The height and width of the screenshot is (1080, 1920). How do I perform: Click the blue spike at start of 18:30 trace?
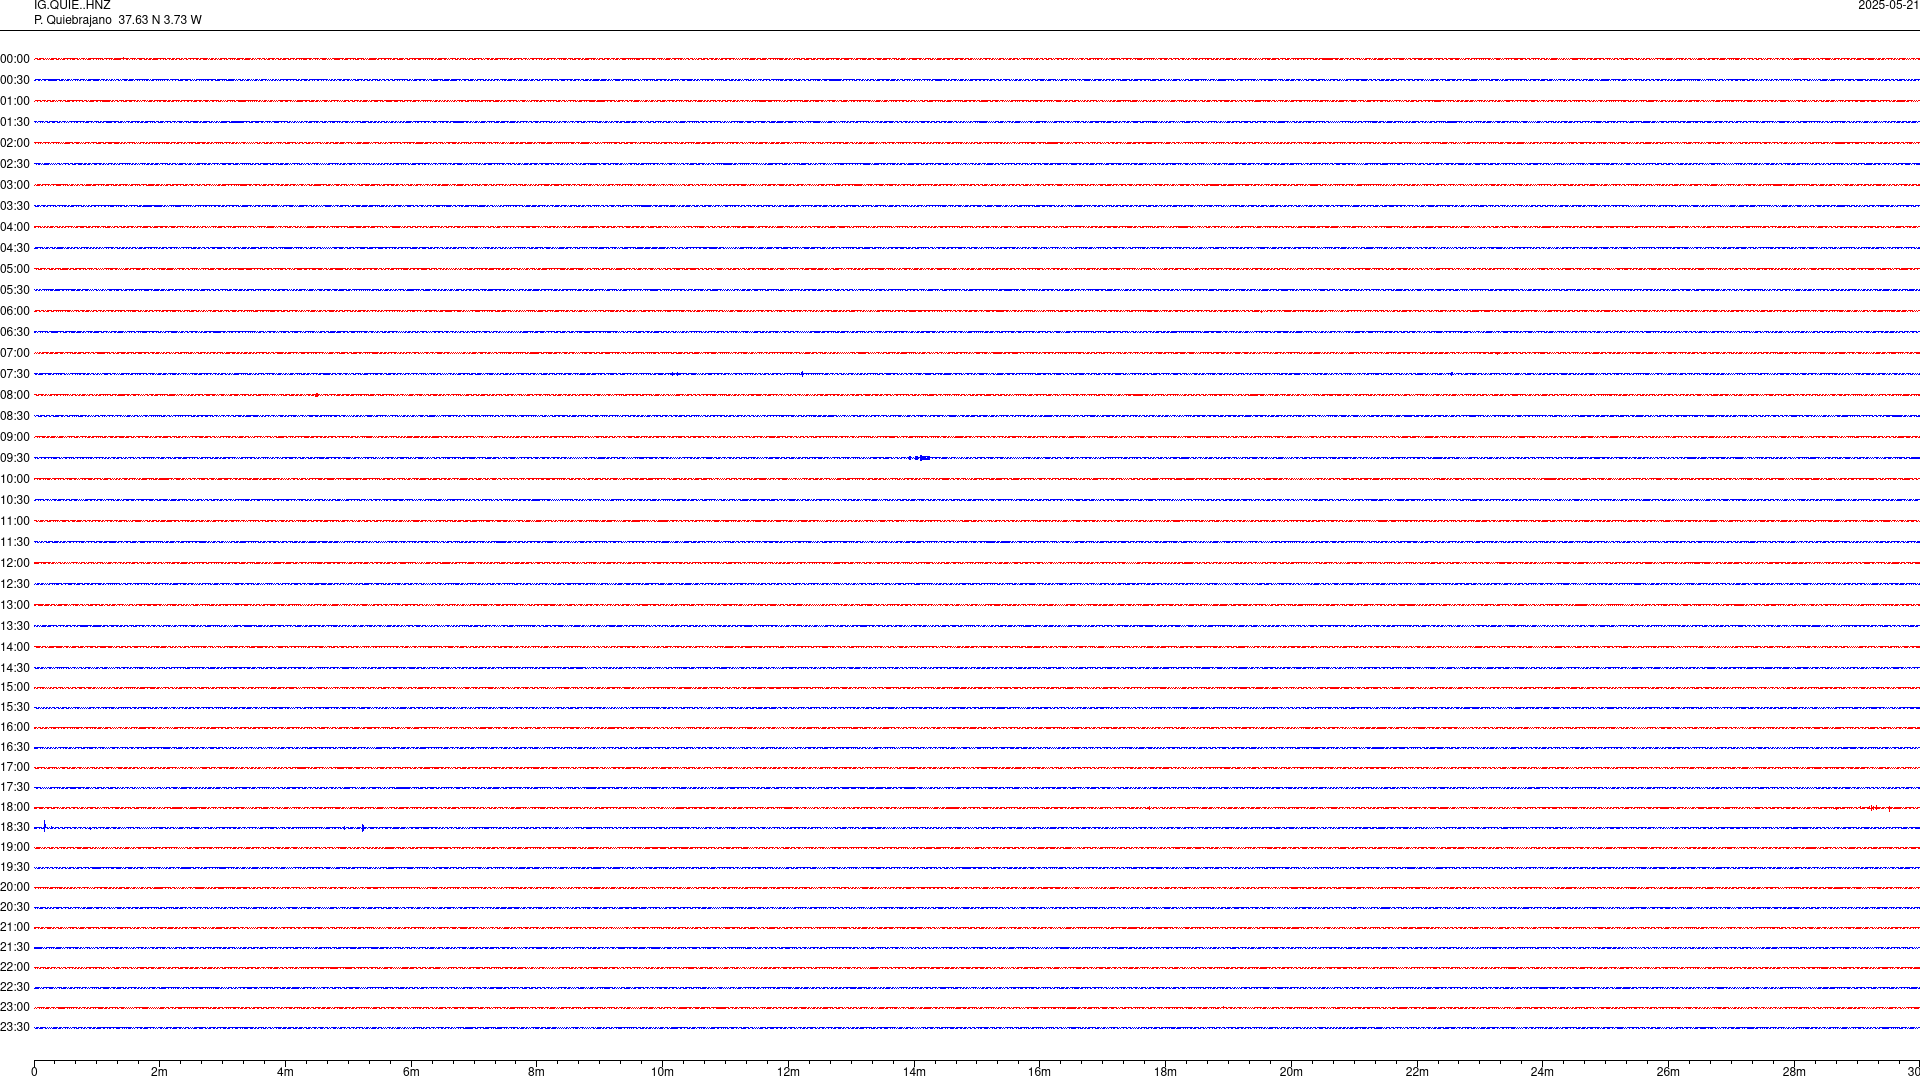pos(44,826)
